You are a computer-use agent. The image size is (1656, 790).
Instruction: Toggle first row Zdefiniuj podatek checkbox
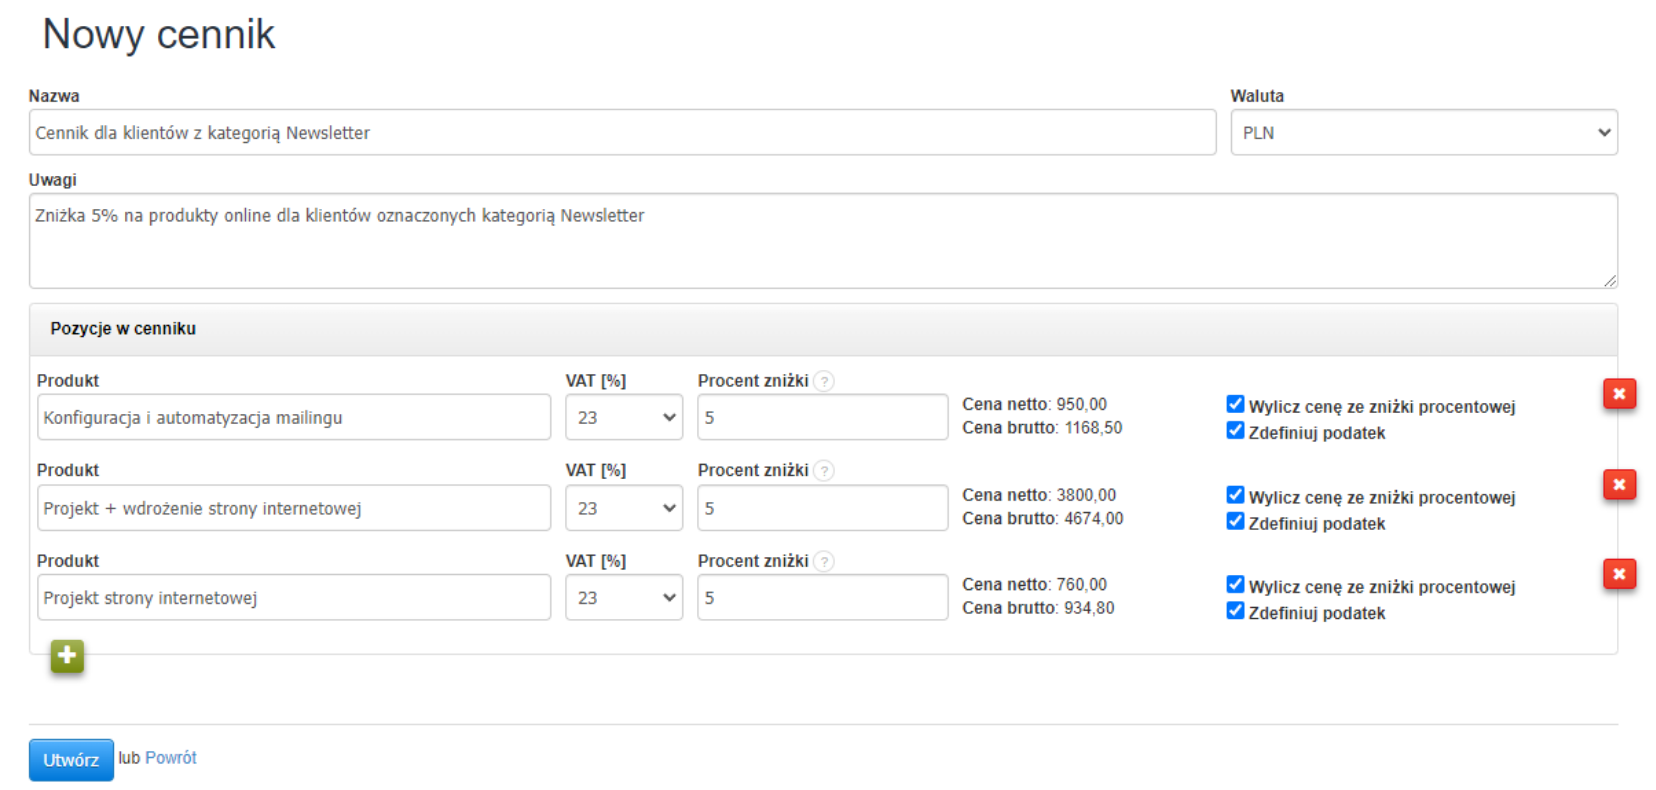(x=1235, y=430)
